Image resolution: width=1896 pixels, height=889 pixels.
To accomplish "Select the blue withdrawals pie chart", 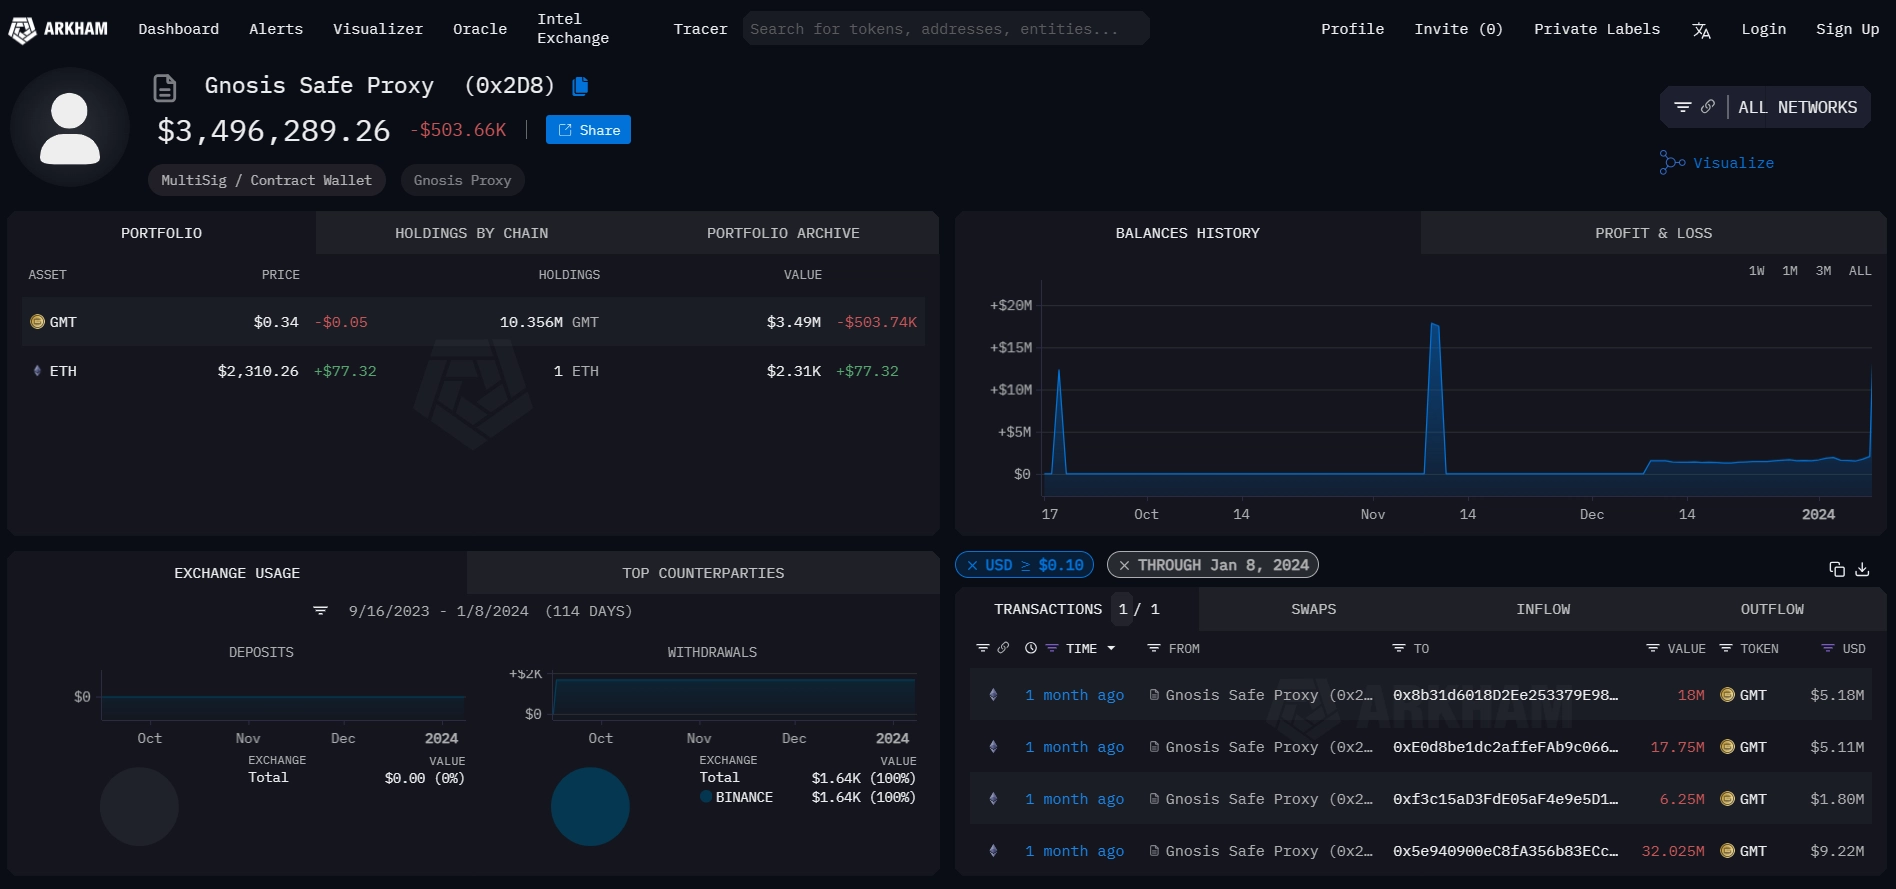I will pyautogui.click(x=590, y=806).
